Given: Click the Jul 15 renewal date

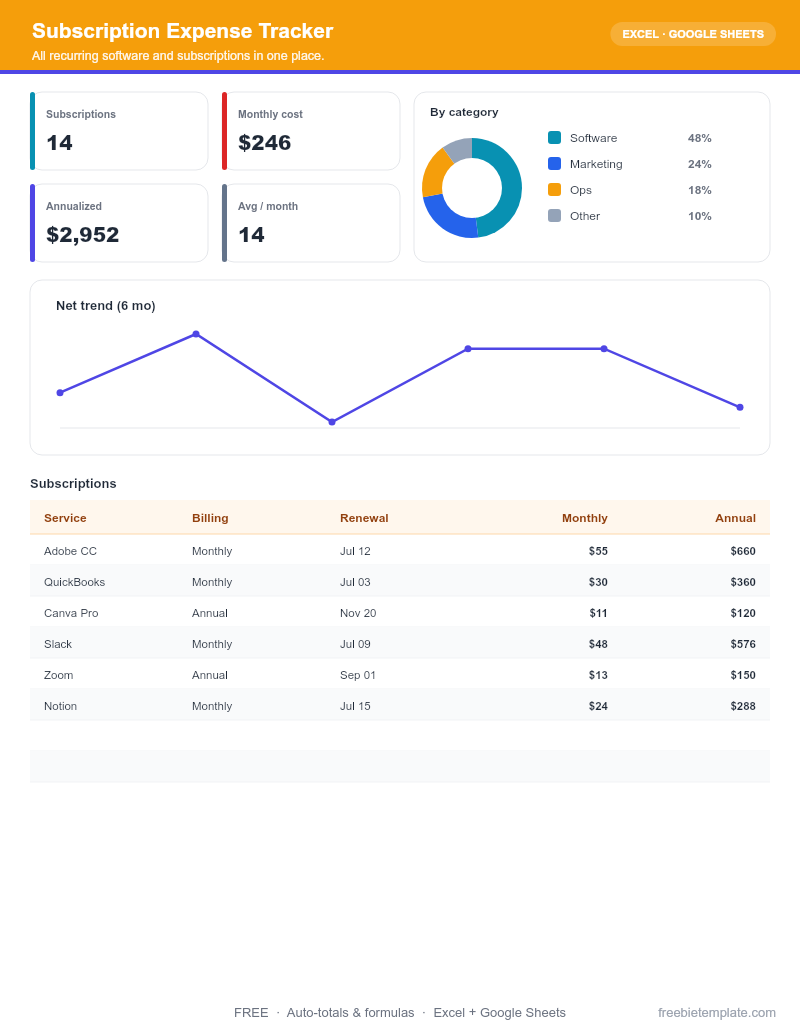Looking at the screenshot, I should (x=355, y=706).
